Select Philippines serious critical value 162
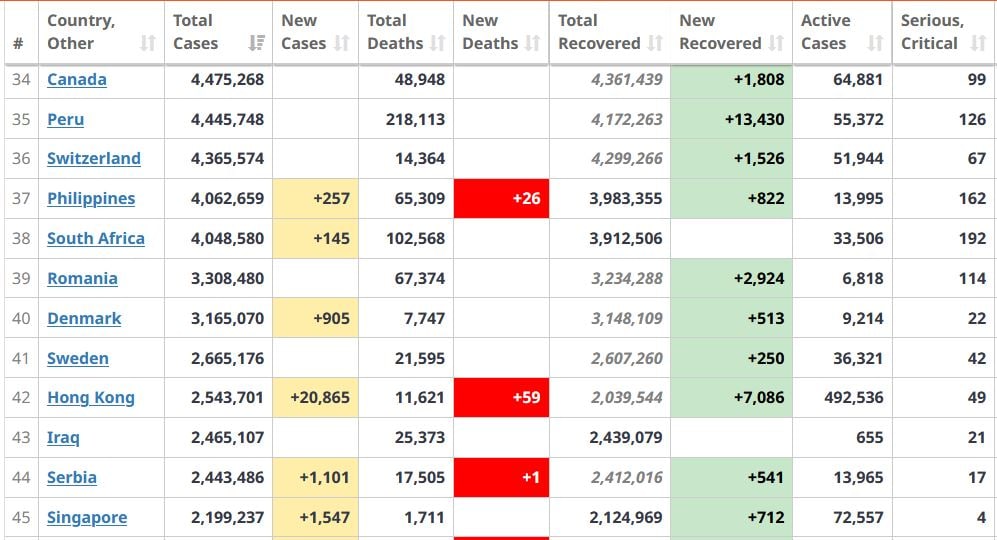Image resolution: width=997 pixels, height=540 pixels. pos(972,198)
